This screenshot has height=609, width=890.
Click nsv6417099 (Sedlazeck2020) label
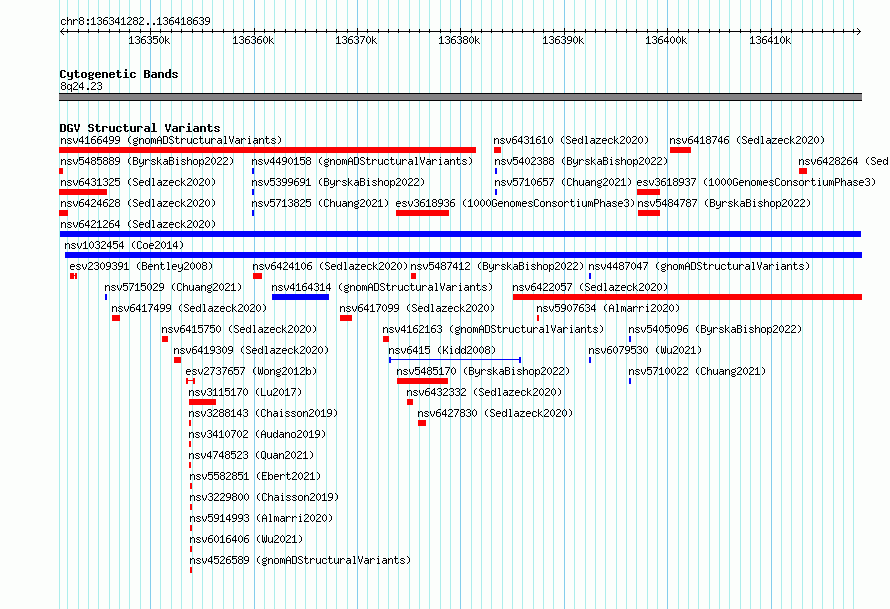pyautogui.click(x=417, y=308)
